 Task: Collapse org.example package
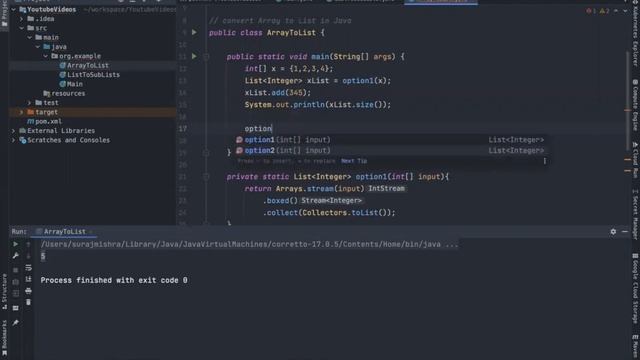click(46, 56)
